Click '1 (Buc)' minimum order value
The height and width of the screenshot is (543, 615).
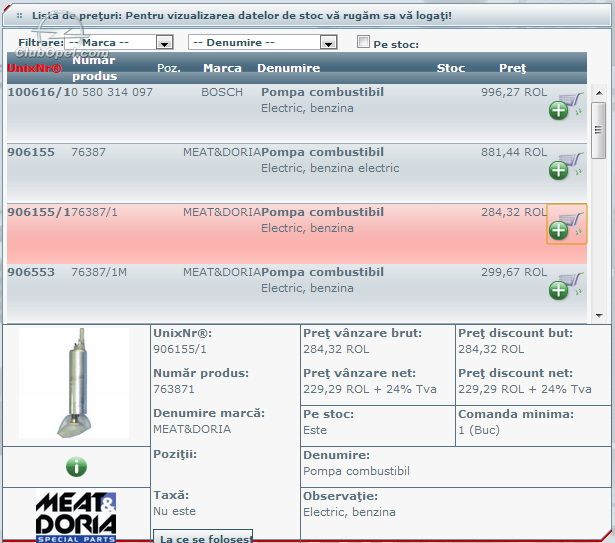[x=479, y=430]
